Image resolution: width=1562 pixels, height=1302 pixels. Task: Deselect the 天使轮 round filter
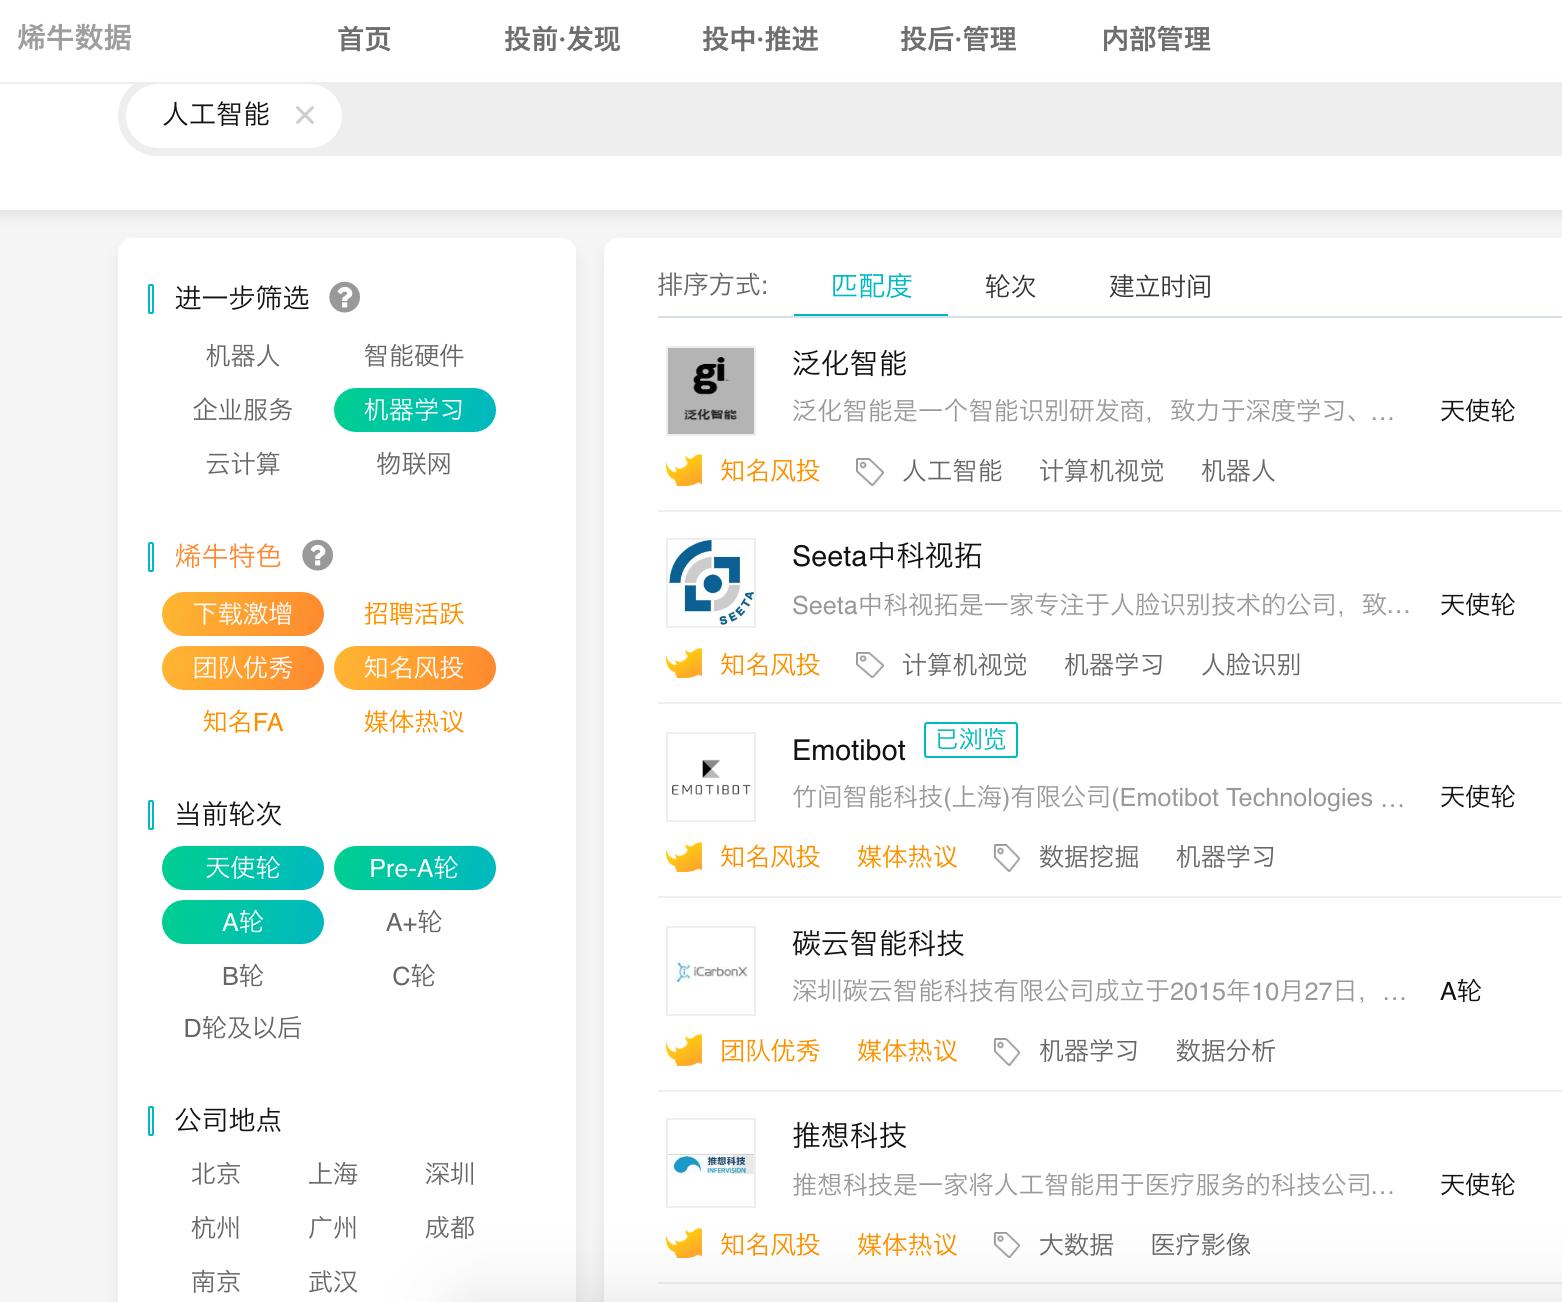pyautogui.click(x=243, y=868)
